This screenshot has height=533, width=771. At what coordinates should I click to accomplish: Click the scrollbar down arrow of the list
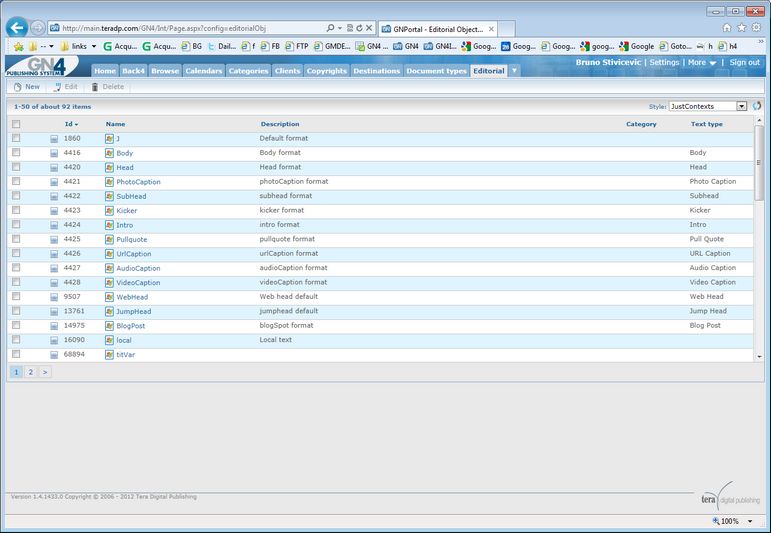[x=759, y=356]
